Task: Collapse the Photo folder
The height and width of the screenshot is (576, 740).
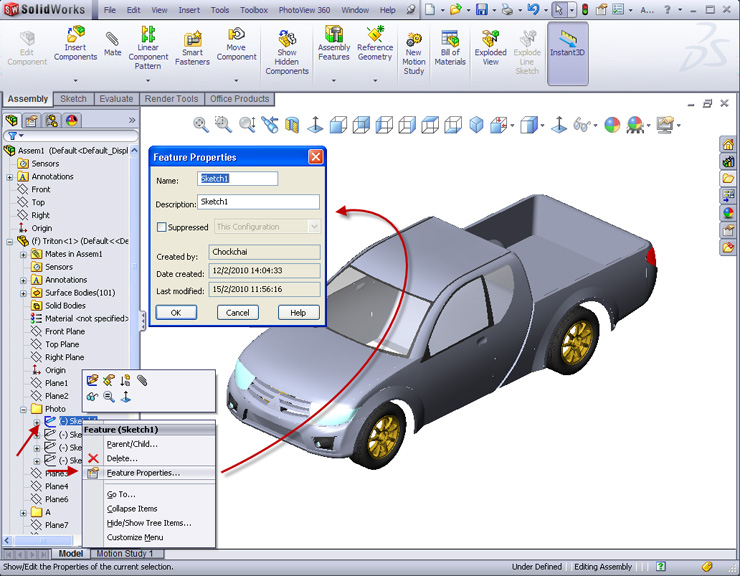Action: pyautogui.click(x=23, y=409)
